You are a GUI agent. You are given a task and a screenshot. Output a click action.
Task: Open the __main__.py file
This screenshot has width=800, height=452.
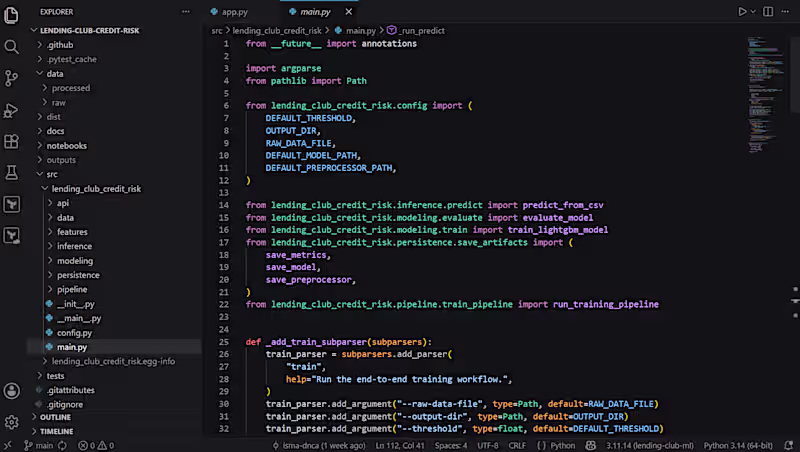tap(79, 318)
